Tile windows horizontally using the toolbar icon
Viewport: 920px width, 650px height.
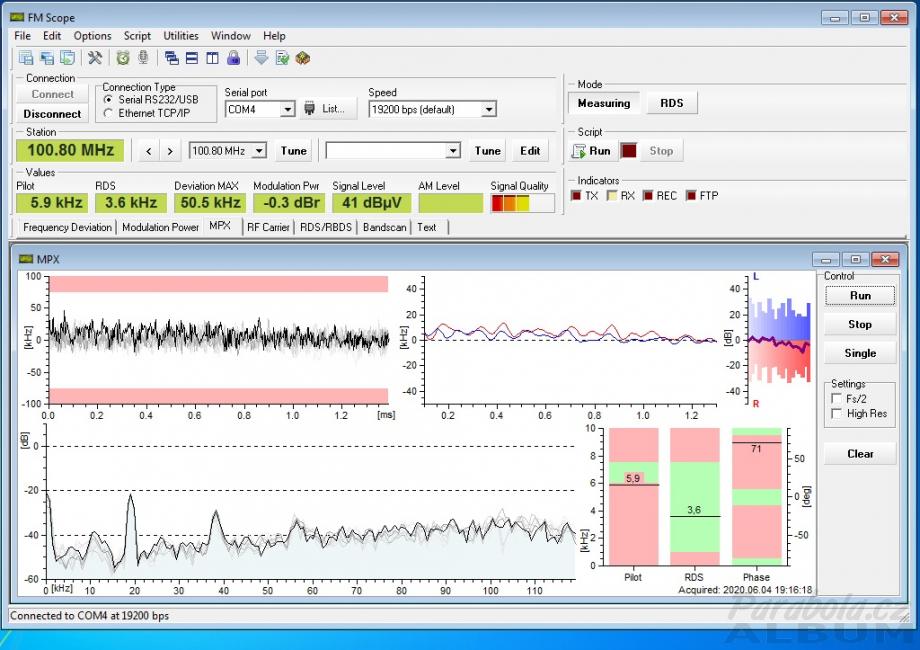click(x=192, y=58)
